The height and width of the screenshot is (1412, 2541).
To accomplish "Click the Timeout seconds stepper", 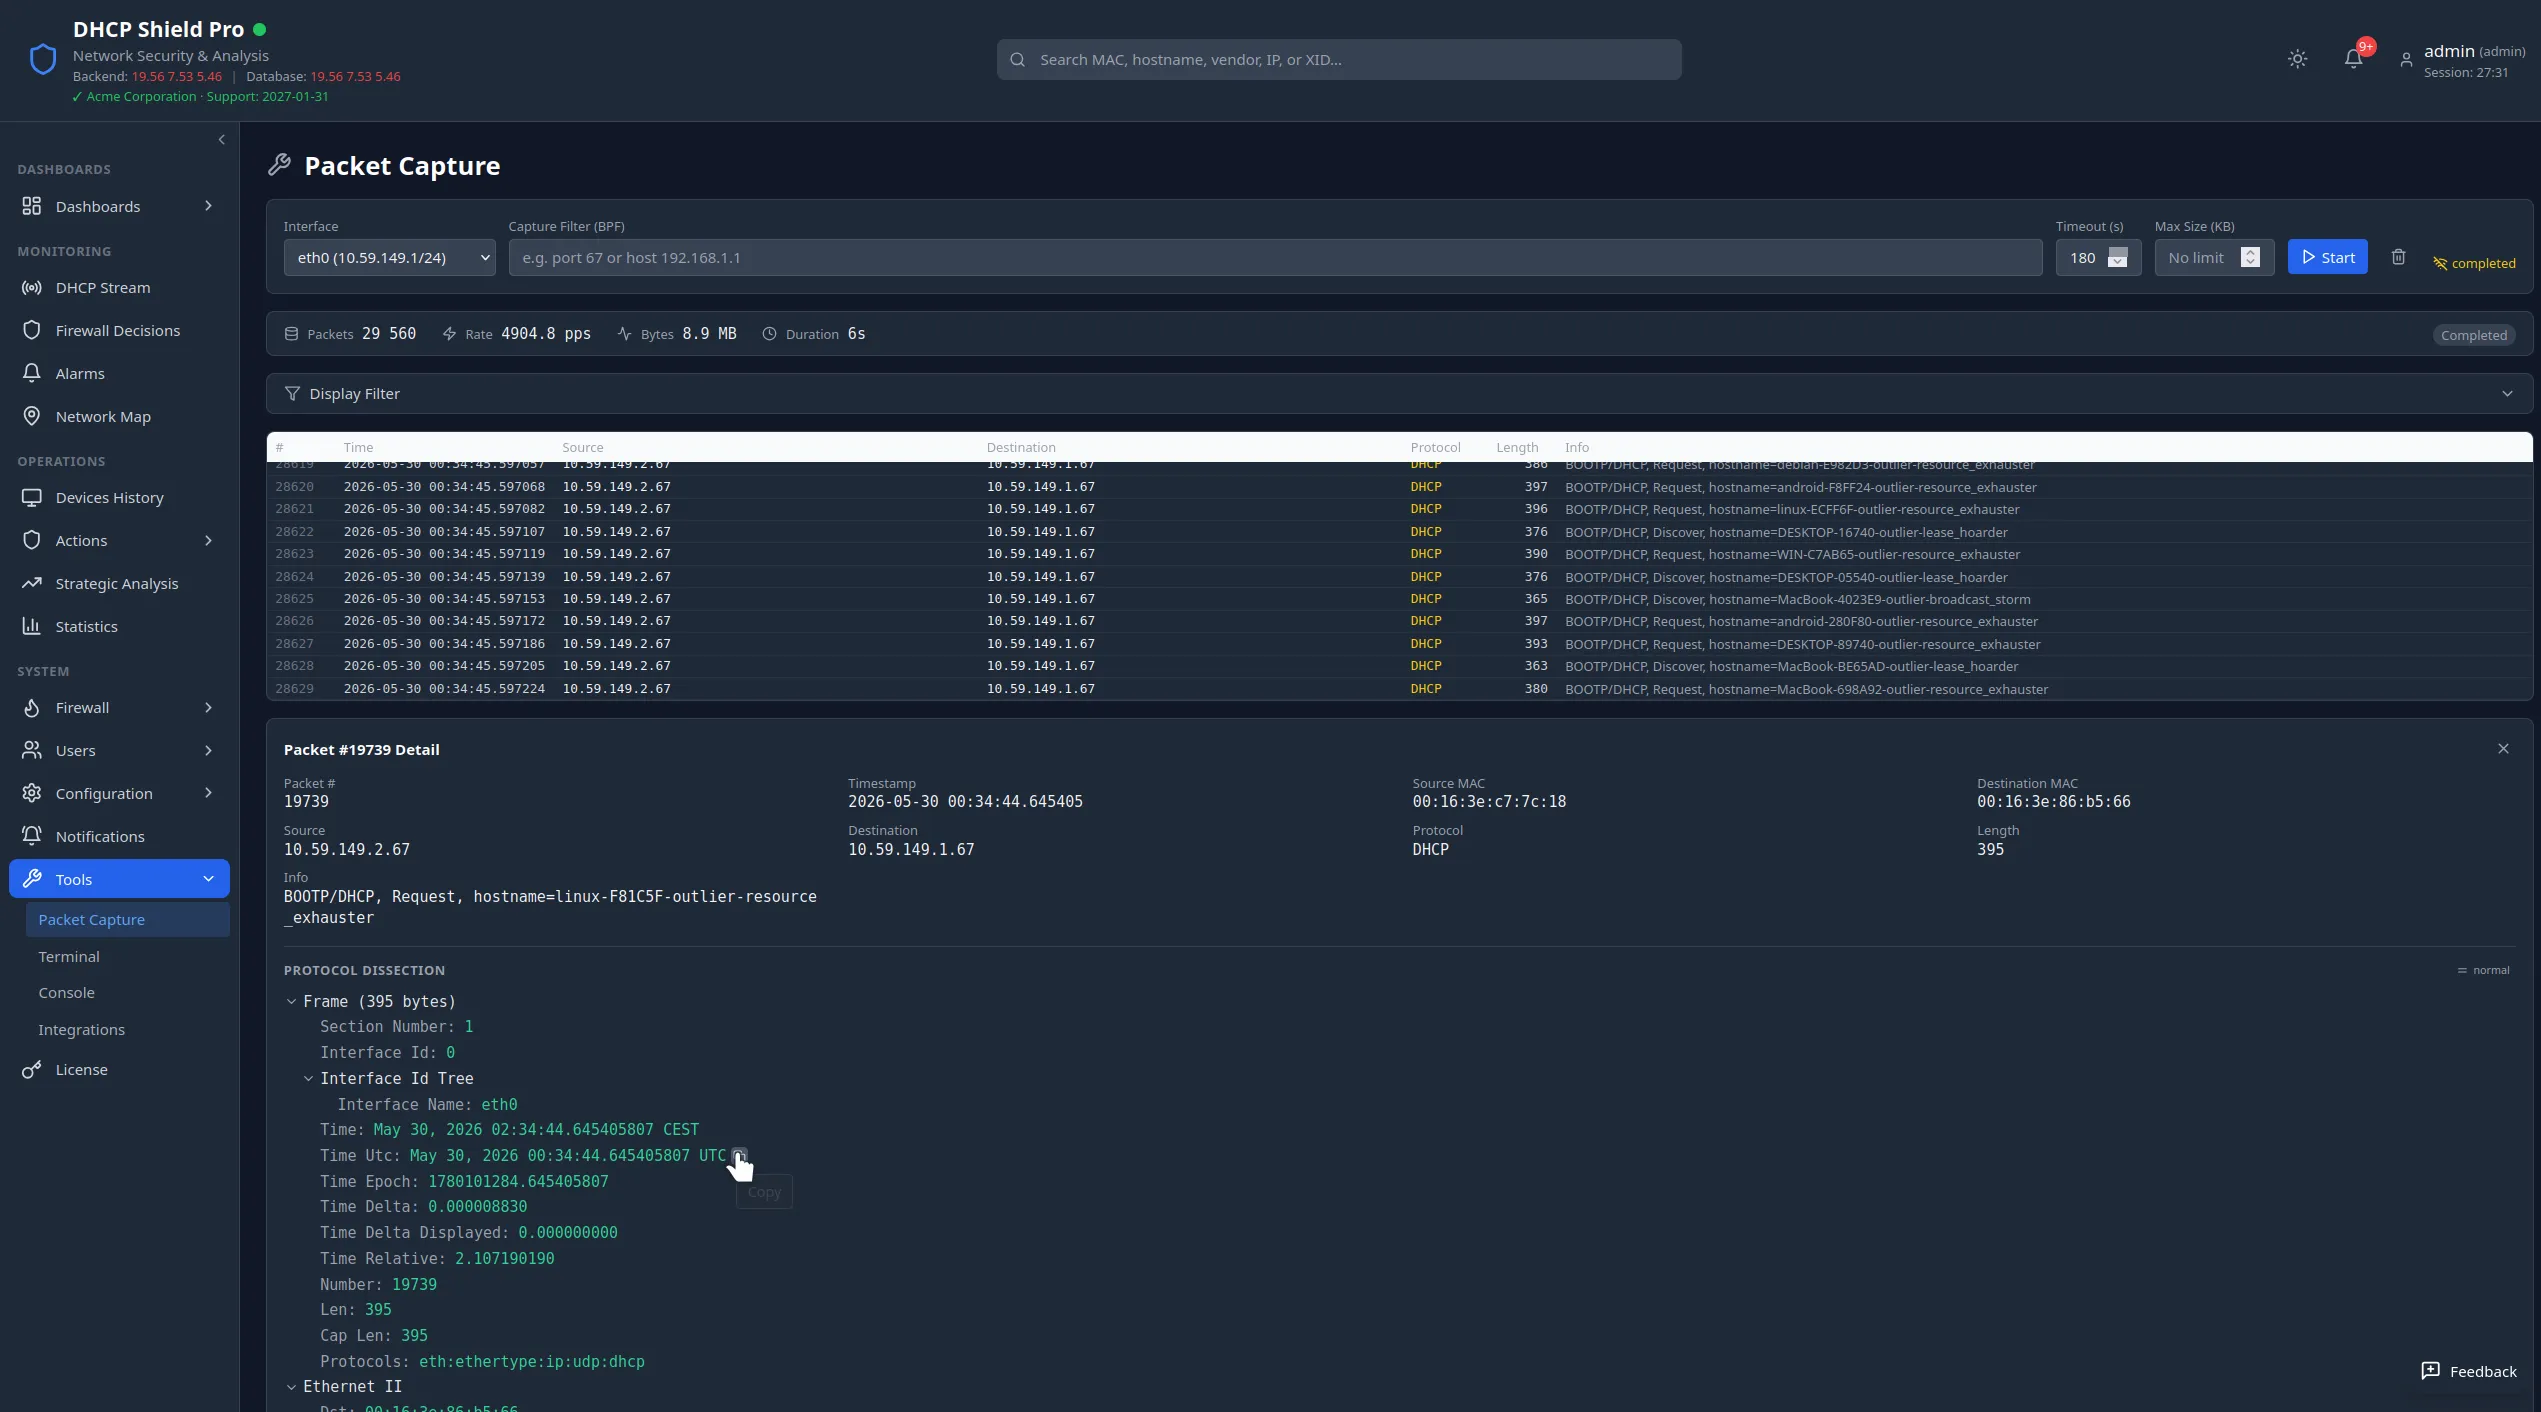I will (2117, 257).
